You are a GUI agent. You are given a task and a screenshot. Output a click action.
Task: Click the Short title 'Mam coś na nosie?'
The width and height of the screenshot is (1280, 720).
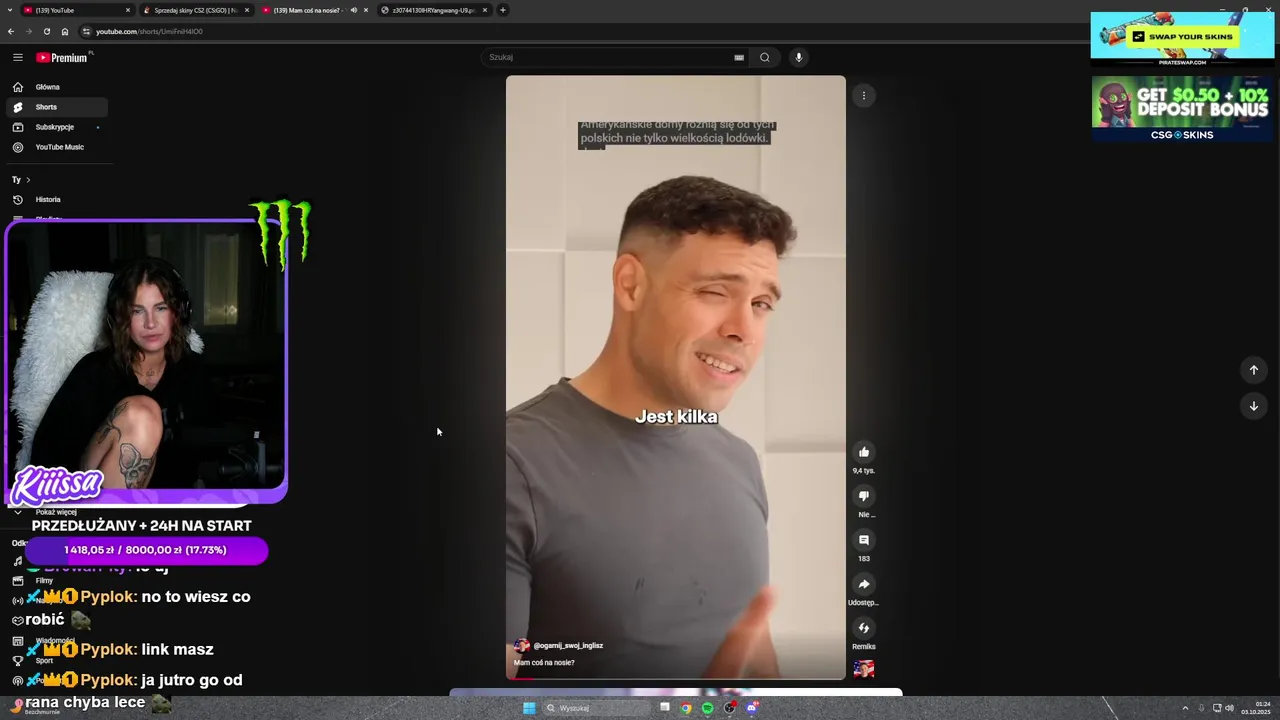pos(544,663)
